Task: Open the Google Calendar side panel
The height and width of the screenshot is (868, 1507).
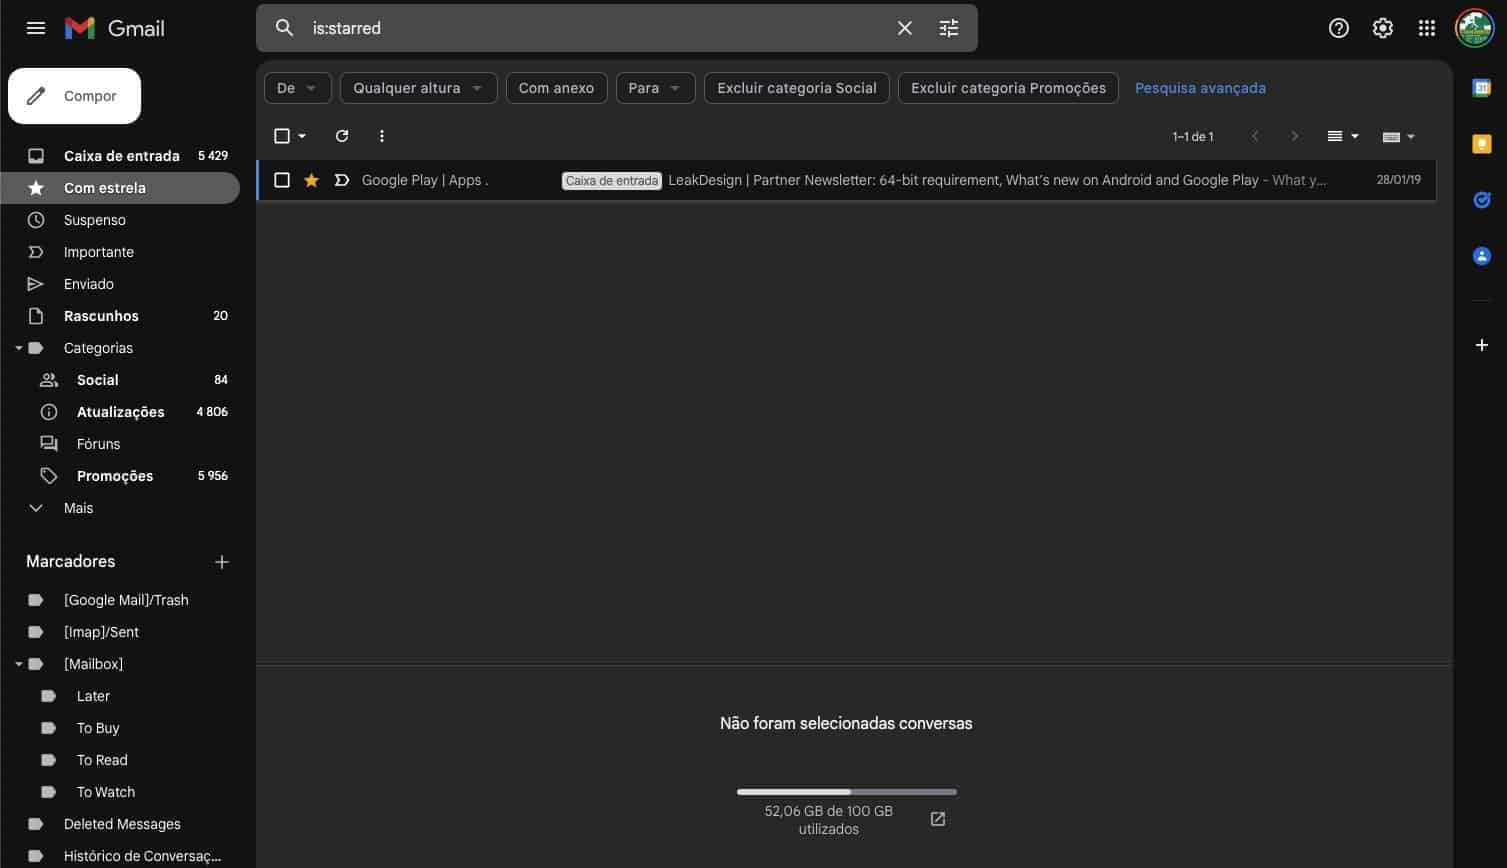Action: pyautogui.click(x=1482, y=88)
